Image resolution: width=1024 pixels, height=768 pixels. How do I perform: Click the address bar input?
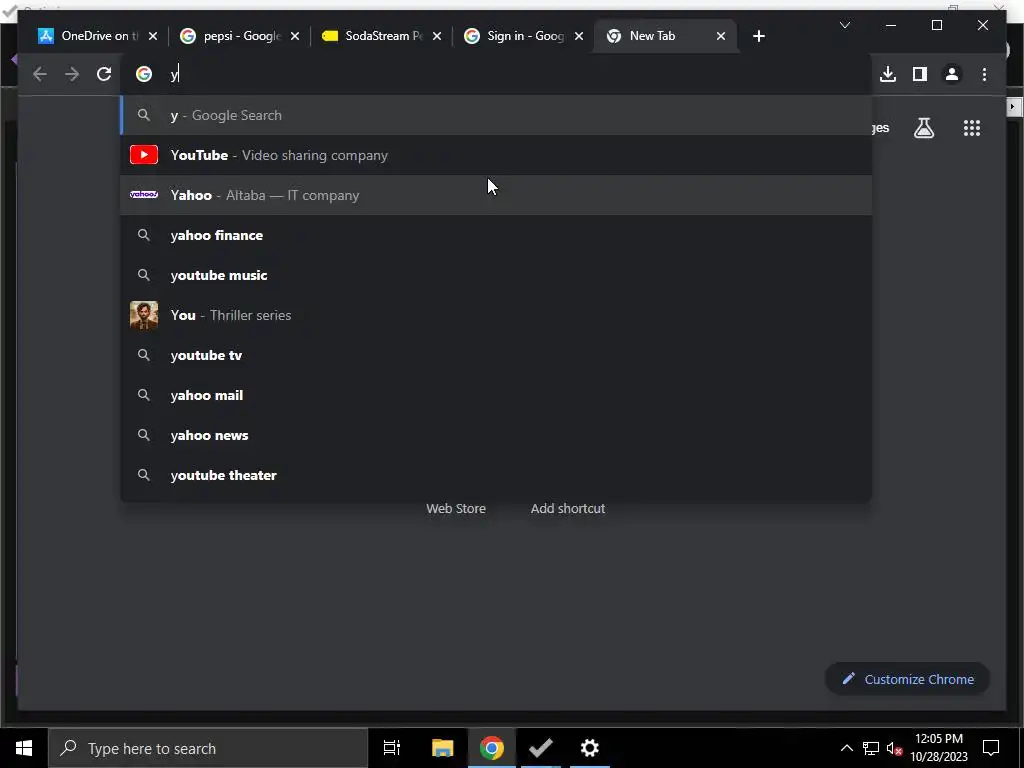(x=496, y=74)
